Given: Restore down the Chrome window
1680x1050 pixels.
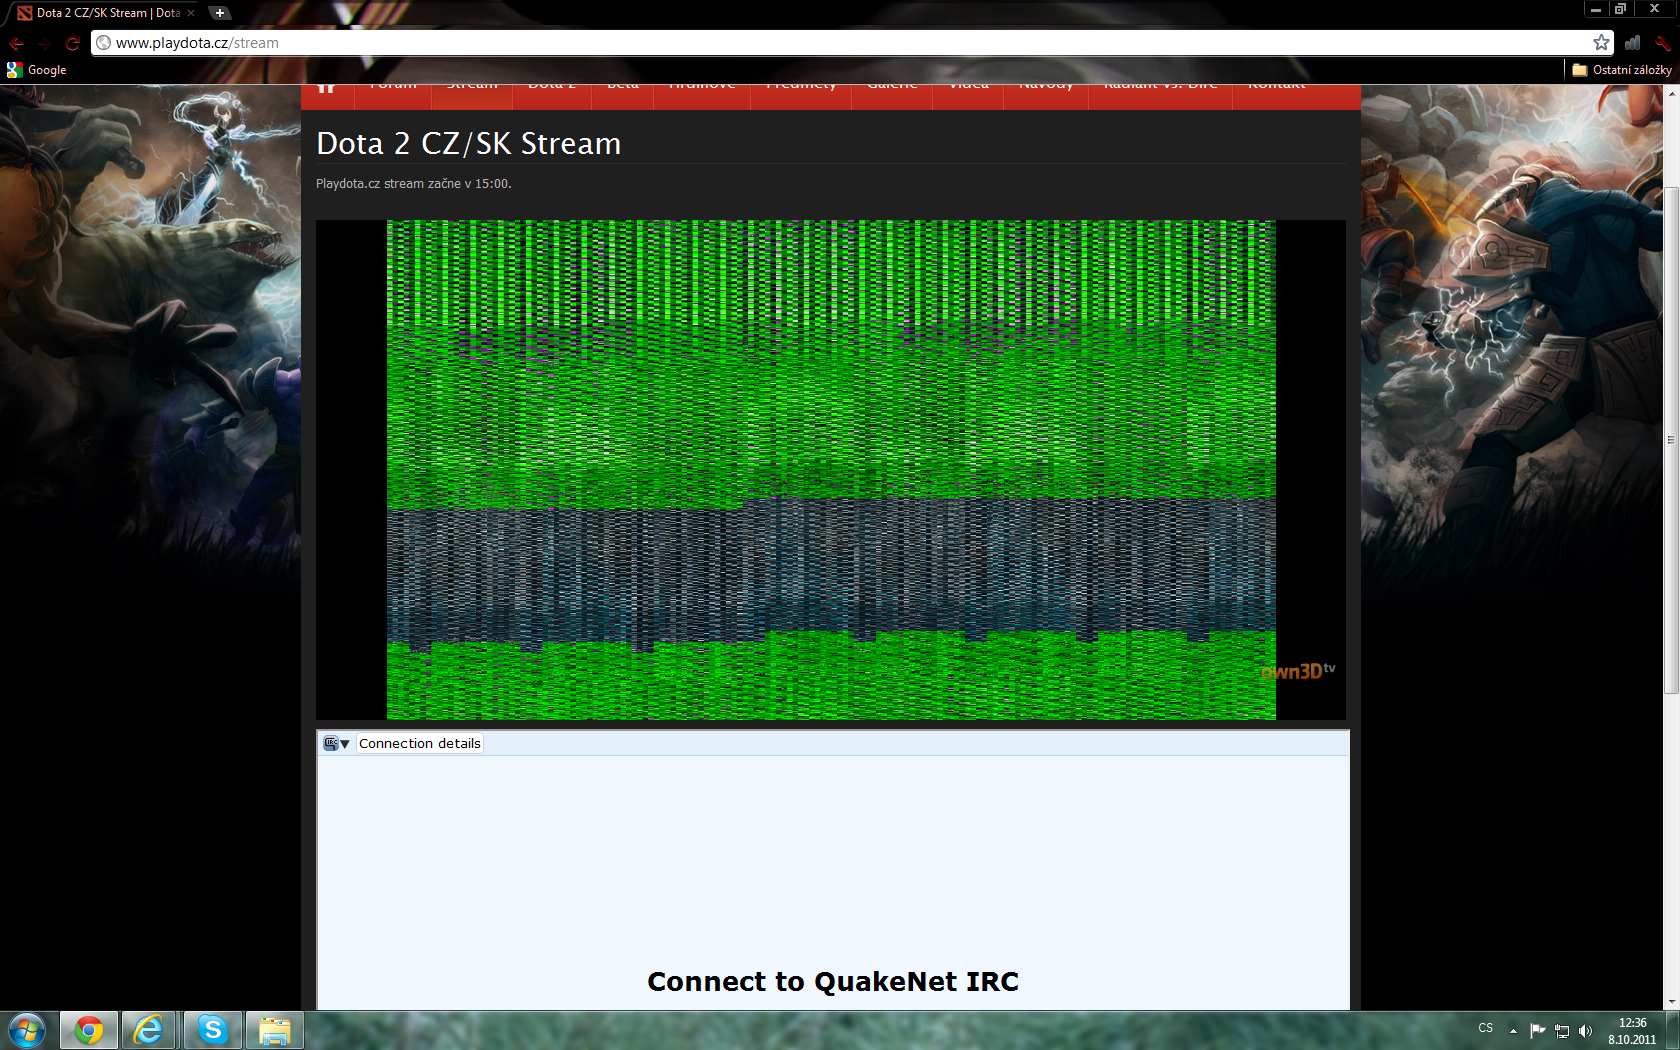Looking at the screenshot, I should pyautogui.click(x=1620, y=9).
